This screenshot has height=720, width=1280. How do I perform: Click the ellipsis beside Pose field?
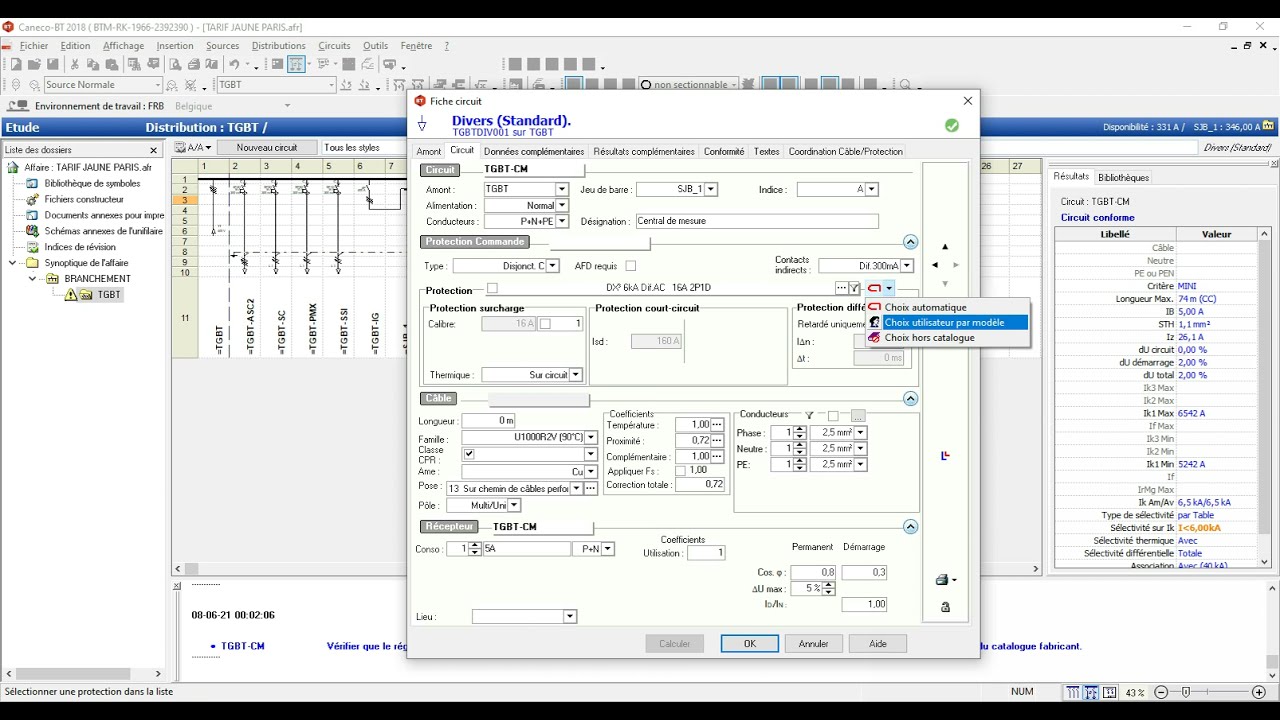tap(591, 489)
